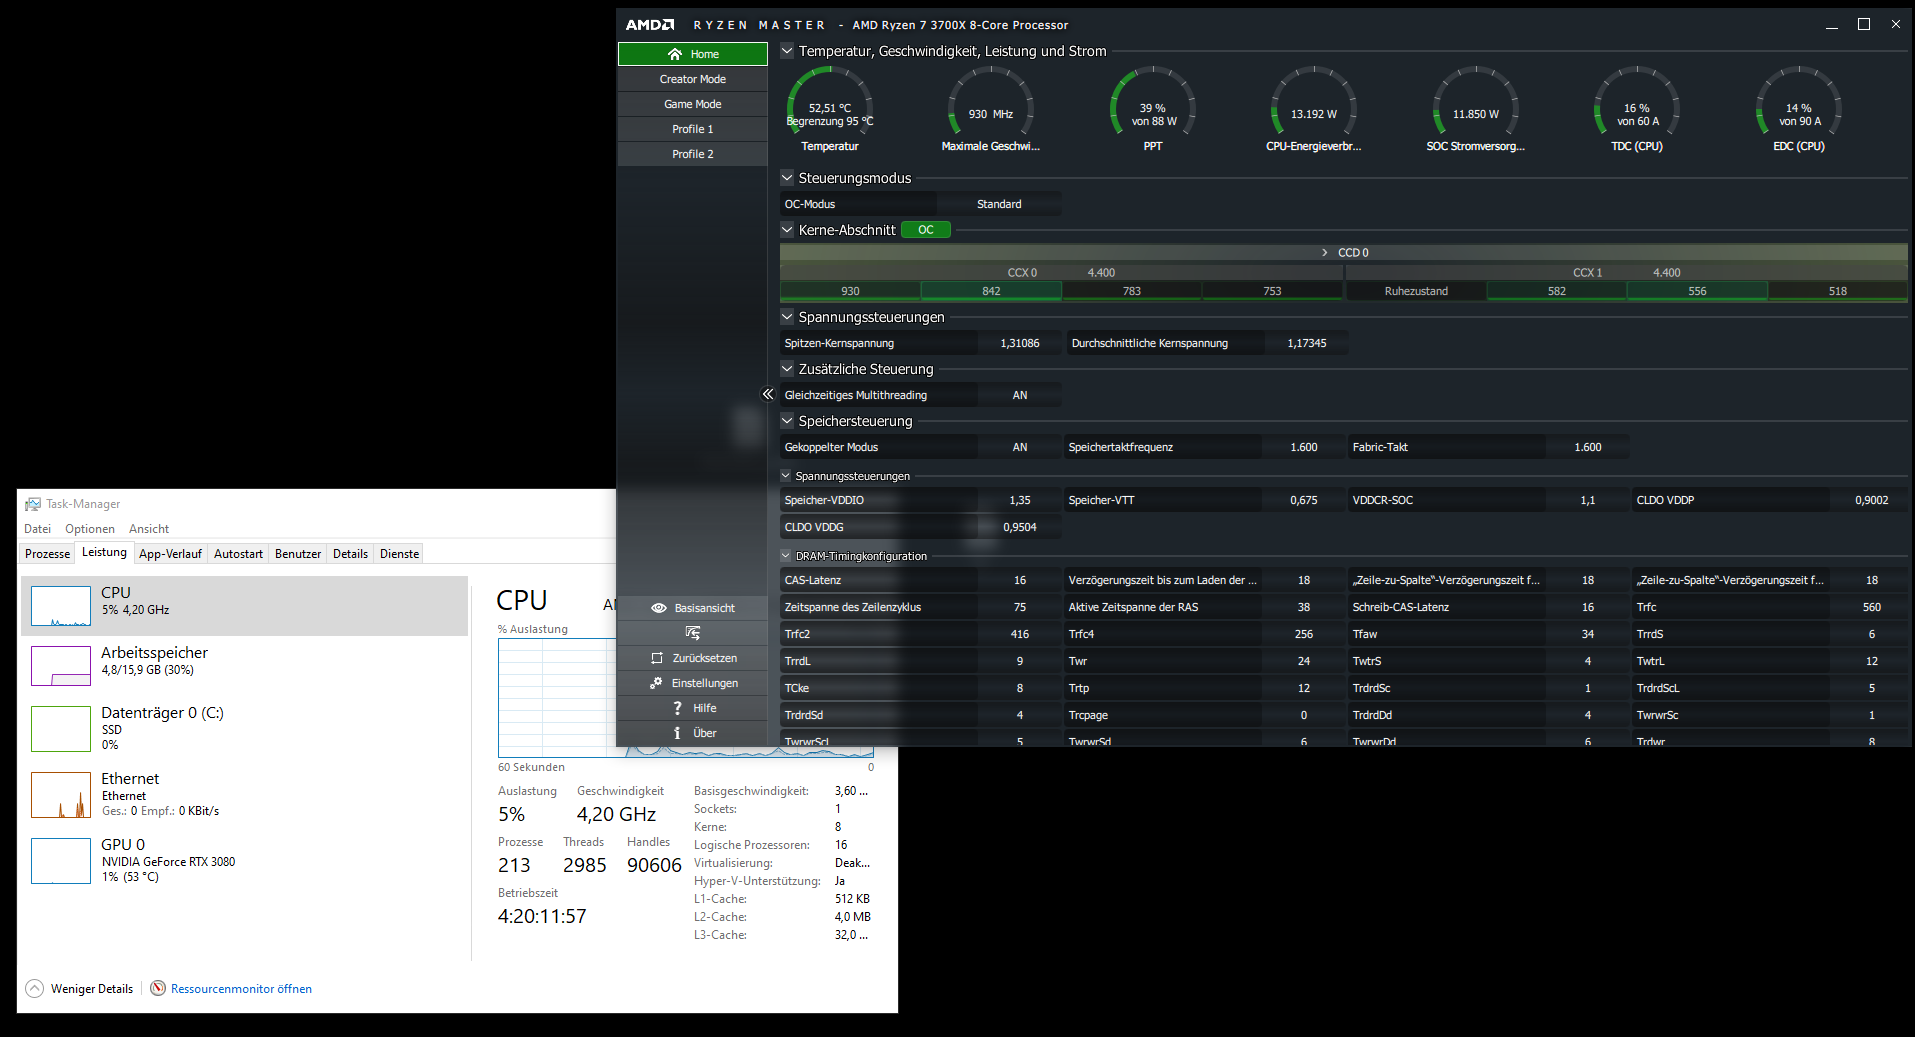Click the import/export profile icon above Zurücksetzen

[x=693, y=633]
